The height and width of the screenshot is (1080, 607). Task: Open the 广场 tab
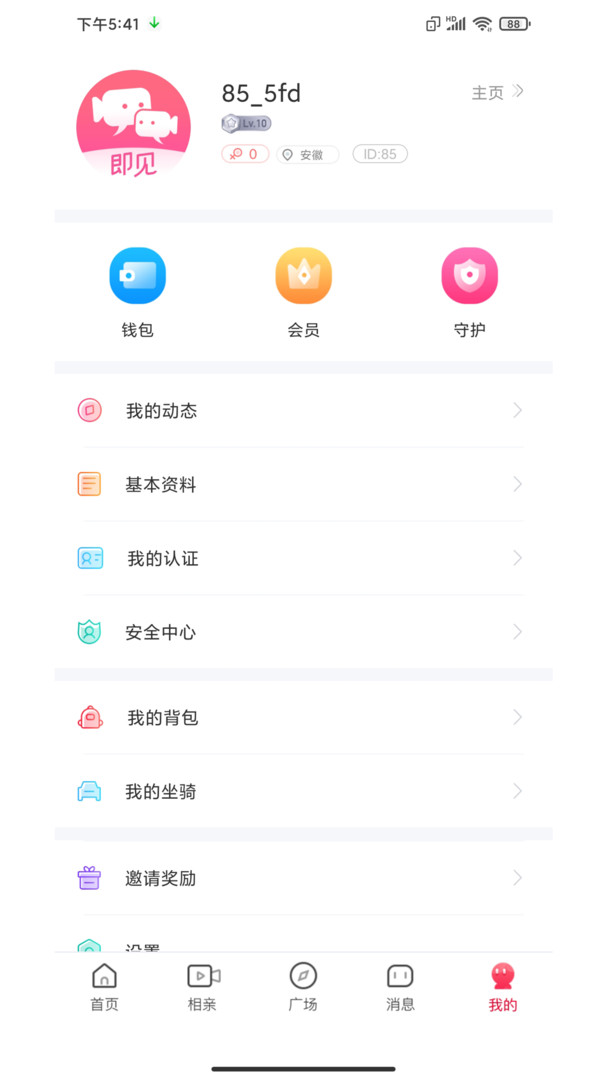click(303, 987)
